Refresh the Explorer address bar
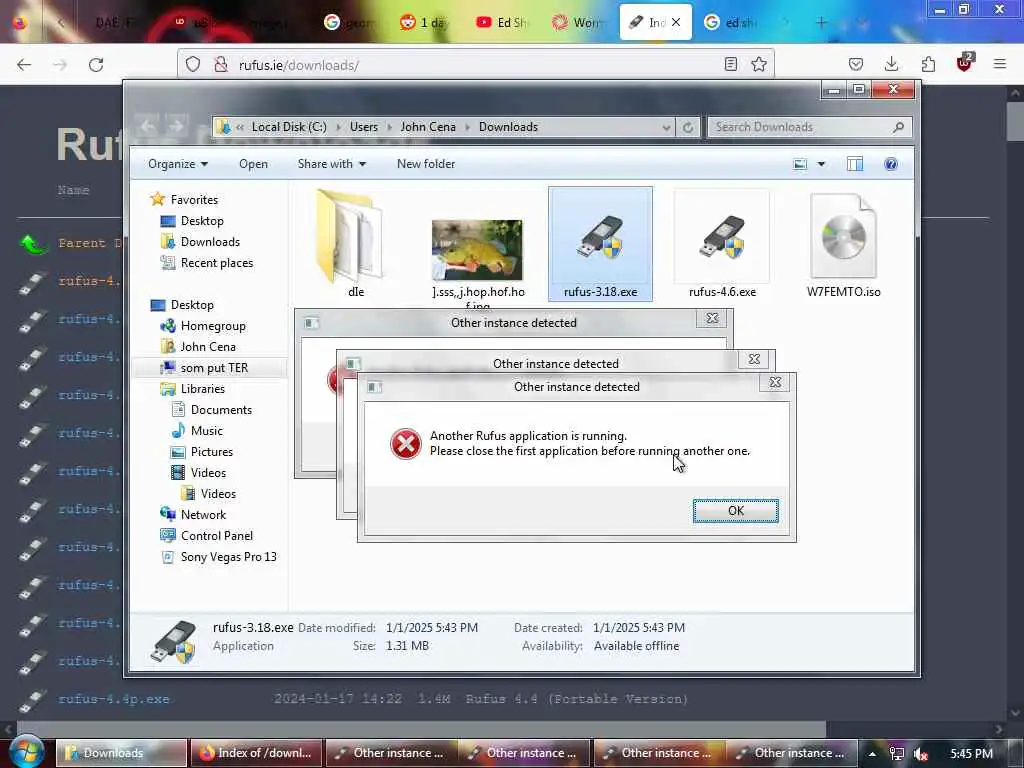 688,127
